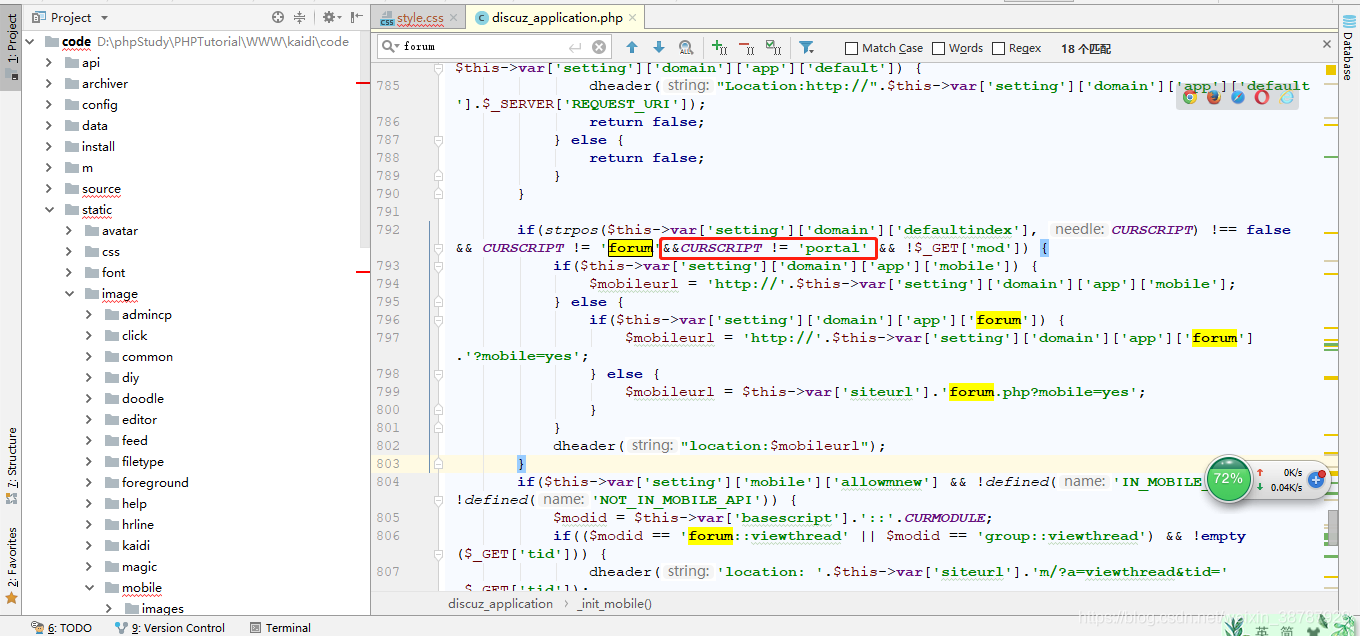Expand the admincp folder

89,315
